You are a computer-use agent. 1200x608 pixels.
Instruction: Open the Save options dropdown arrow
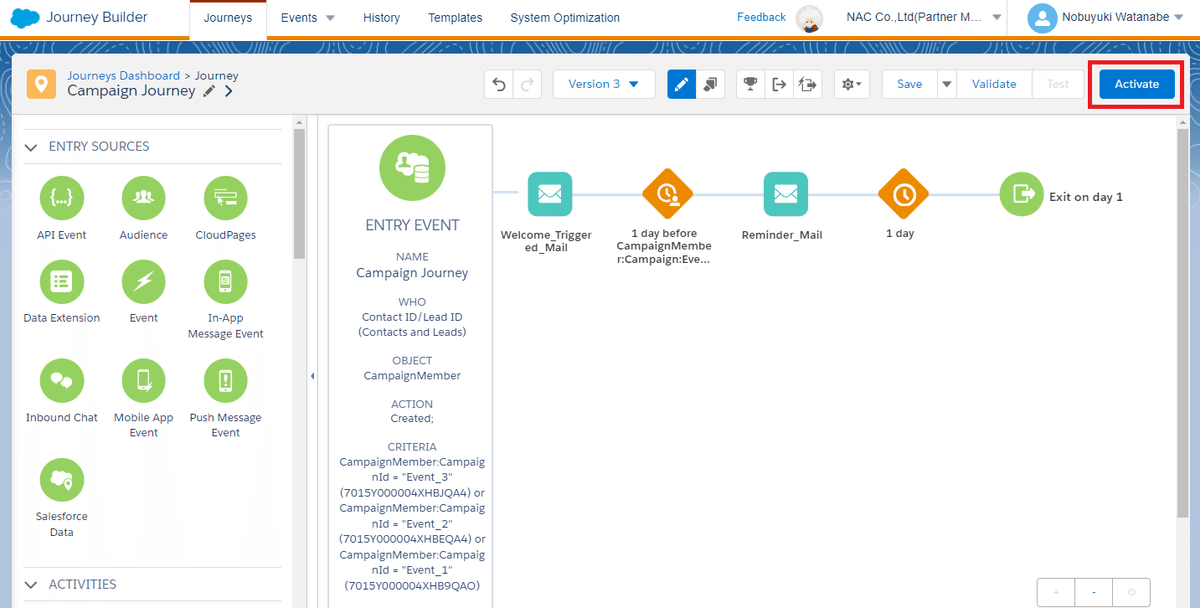pos(946,84)
